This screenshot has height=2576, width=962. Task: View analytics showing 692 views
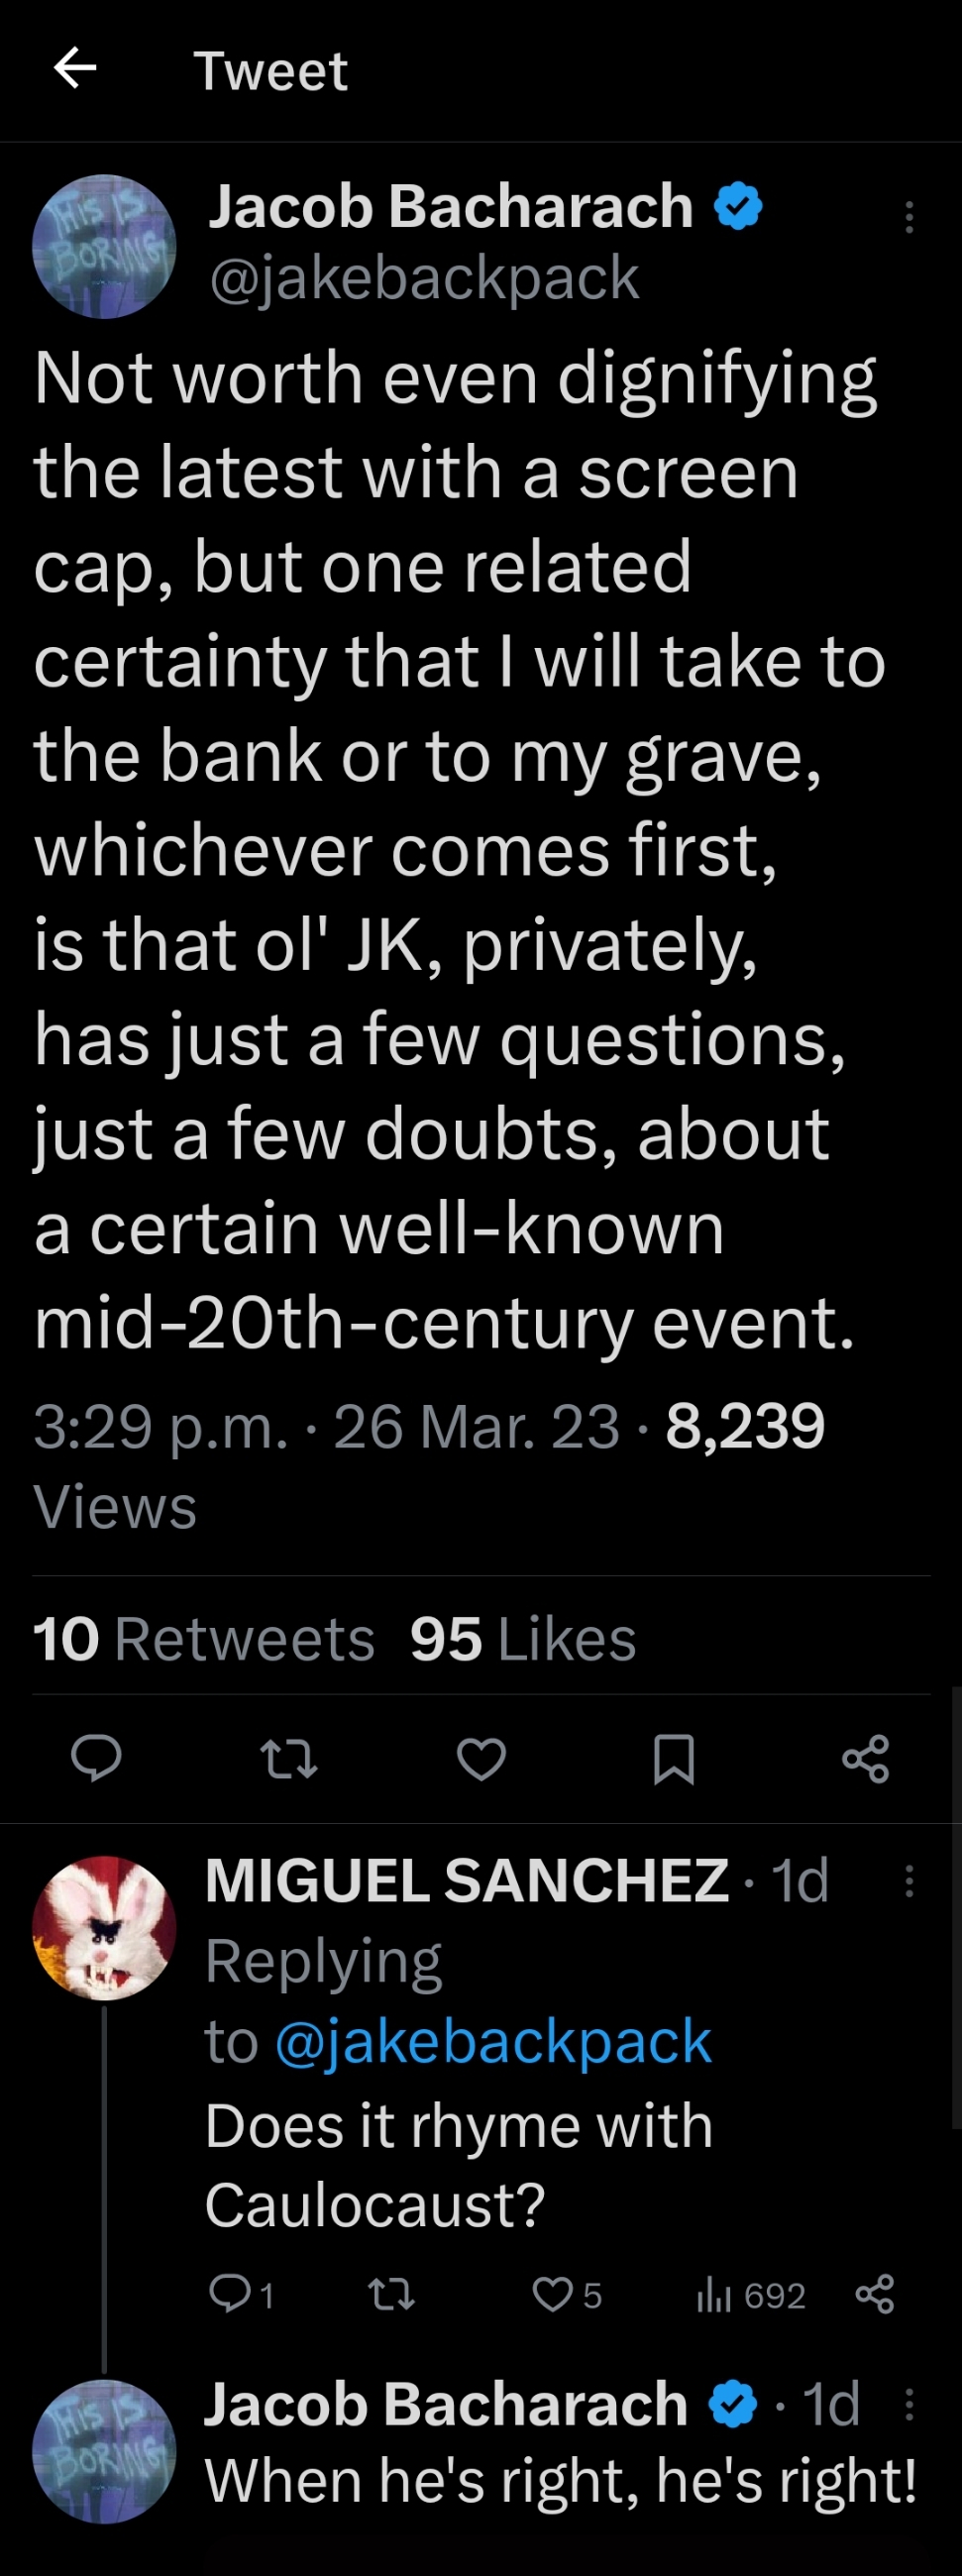pos(750,2294)
